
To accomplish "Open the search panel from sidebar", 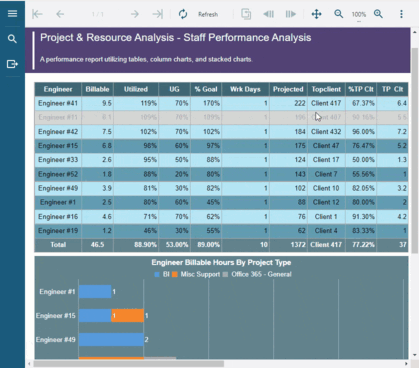I will pyautogui.click(x=12, y=39).
